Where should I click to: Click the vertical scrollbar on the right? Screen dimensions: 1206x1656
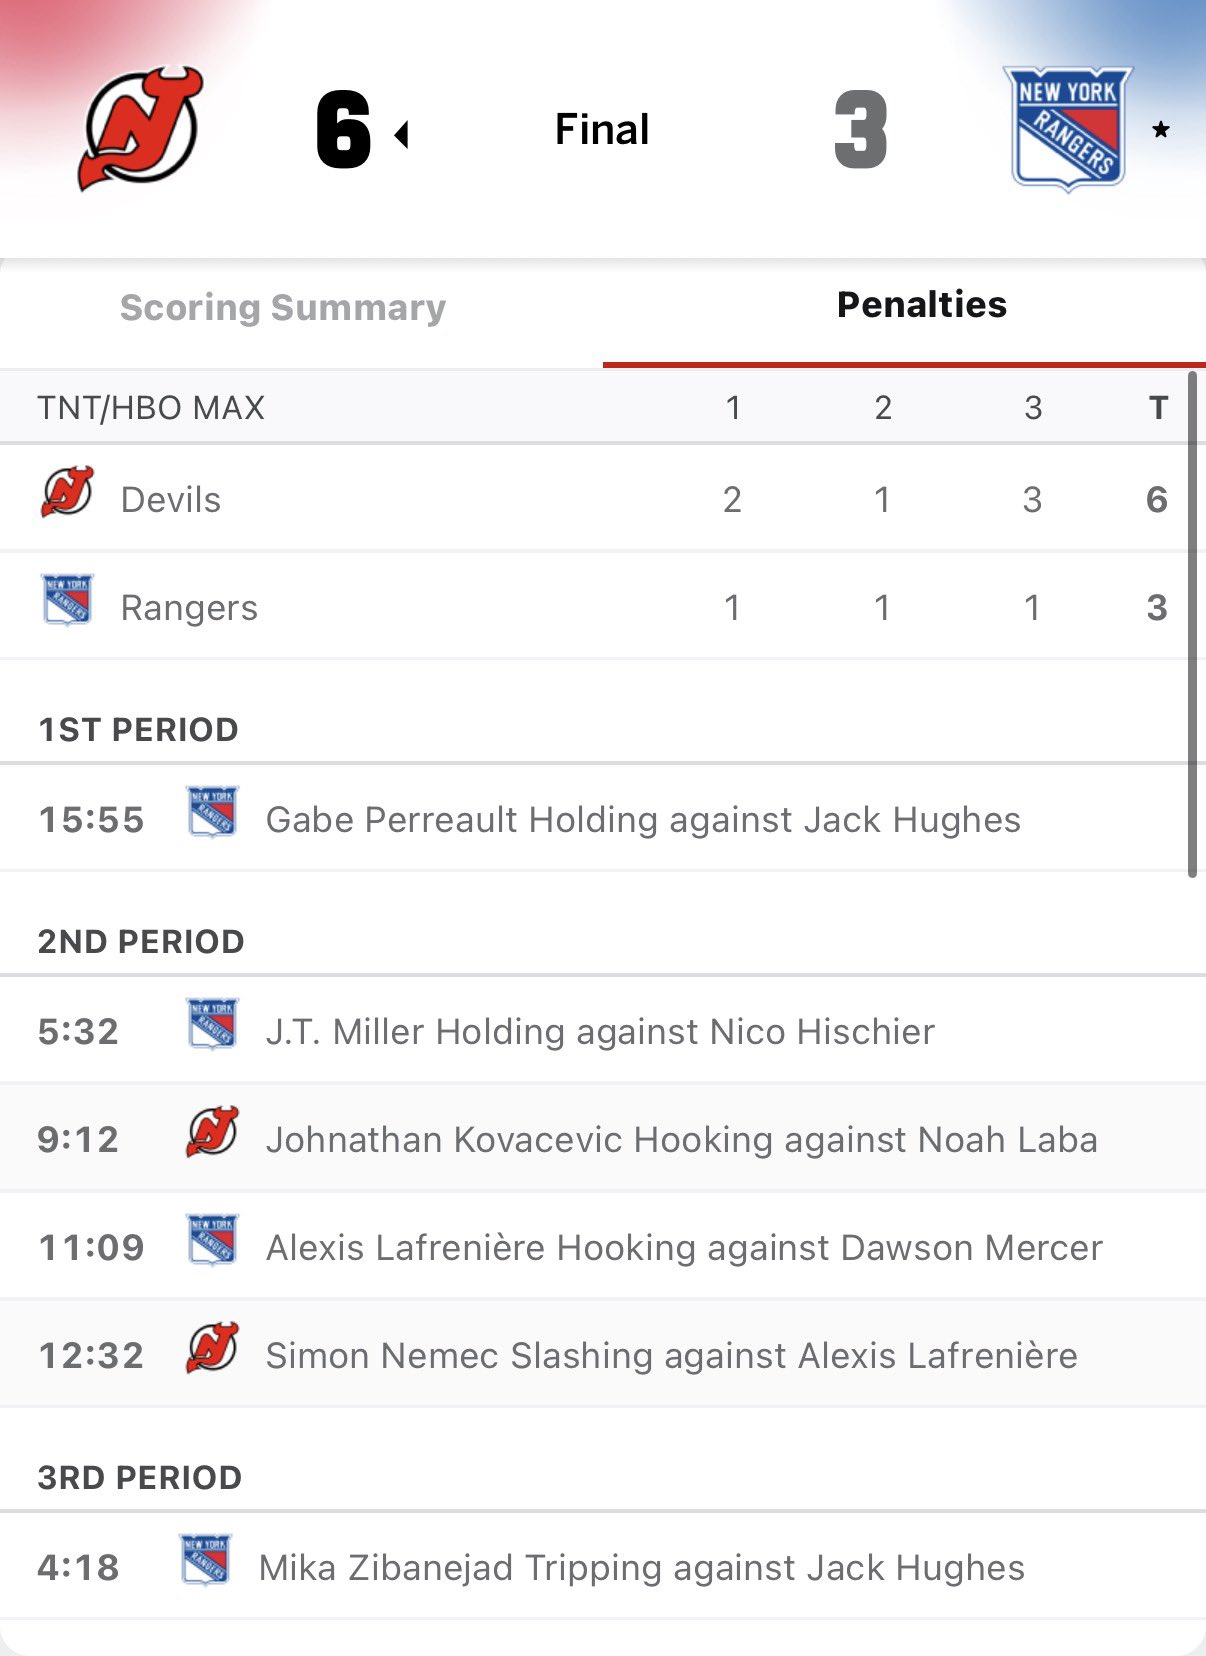pyautogui.click(x=1192, y=624)
